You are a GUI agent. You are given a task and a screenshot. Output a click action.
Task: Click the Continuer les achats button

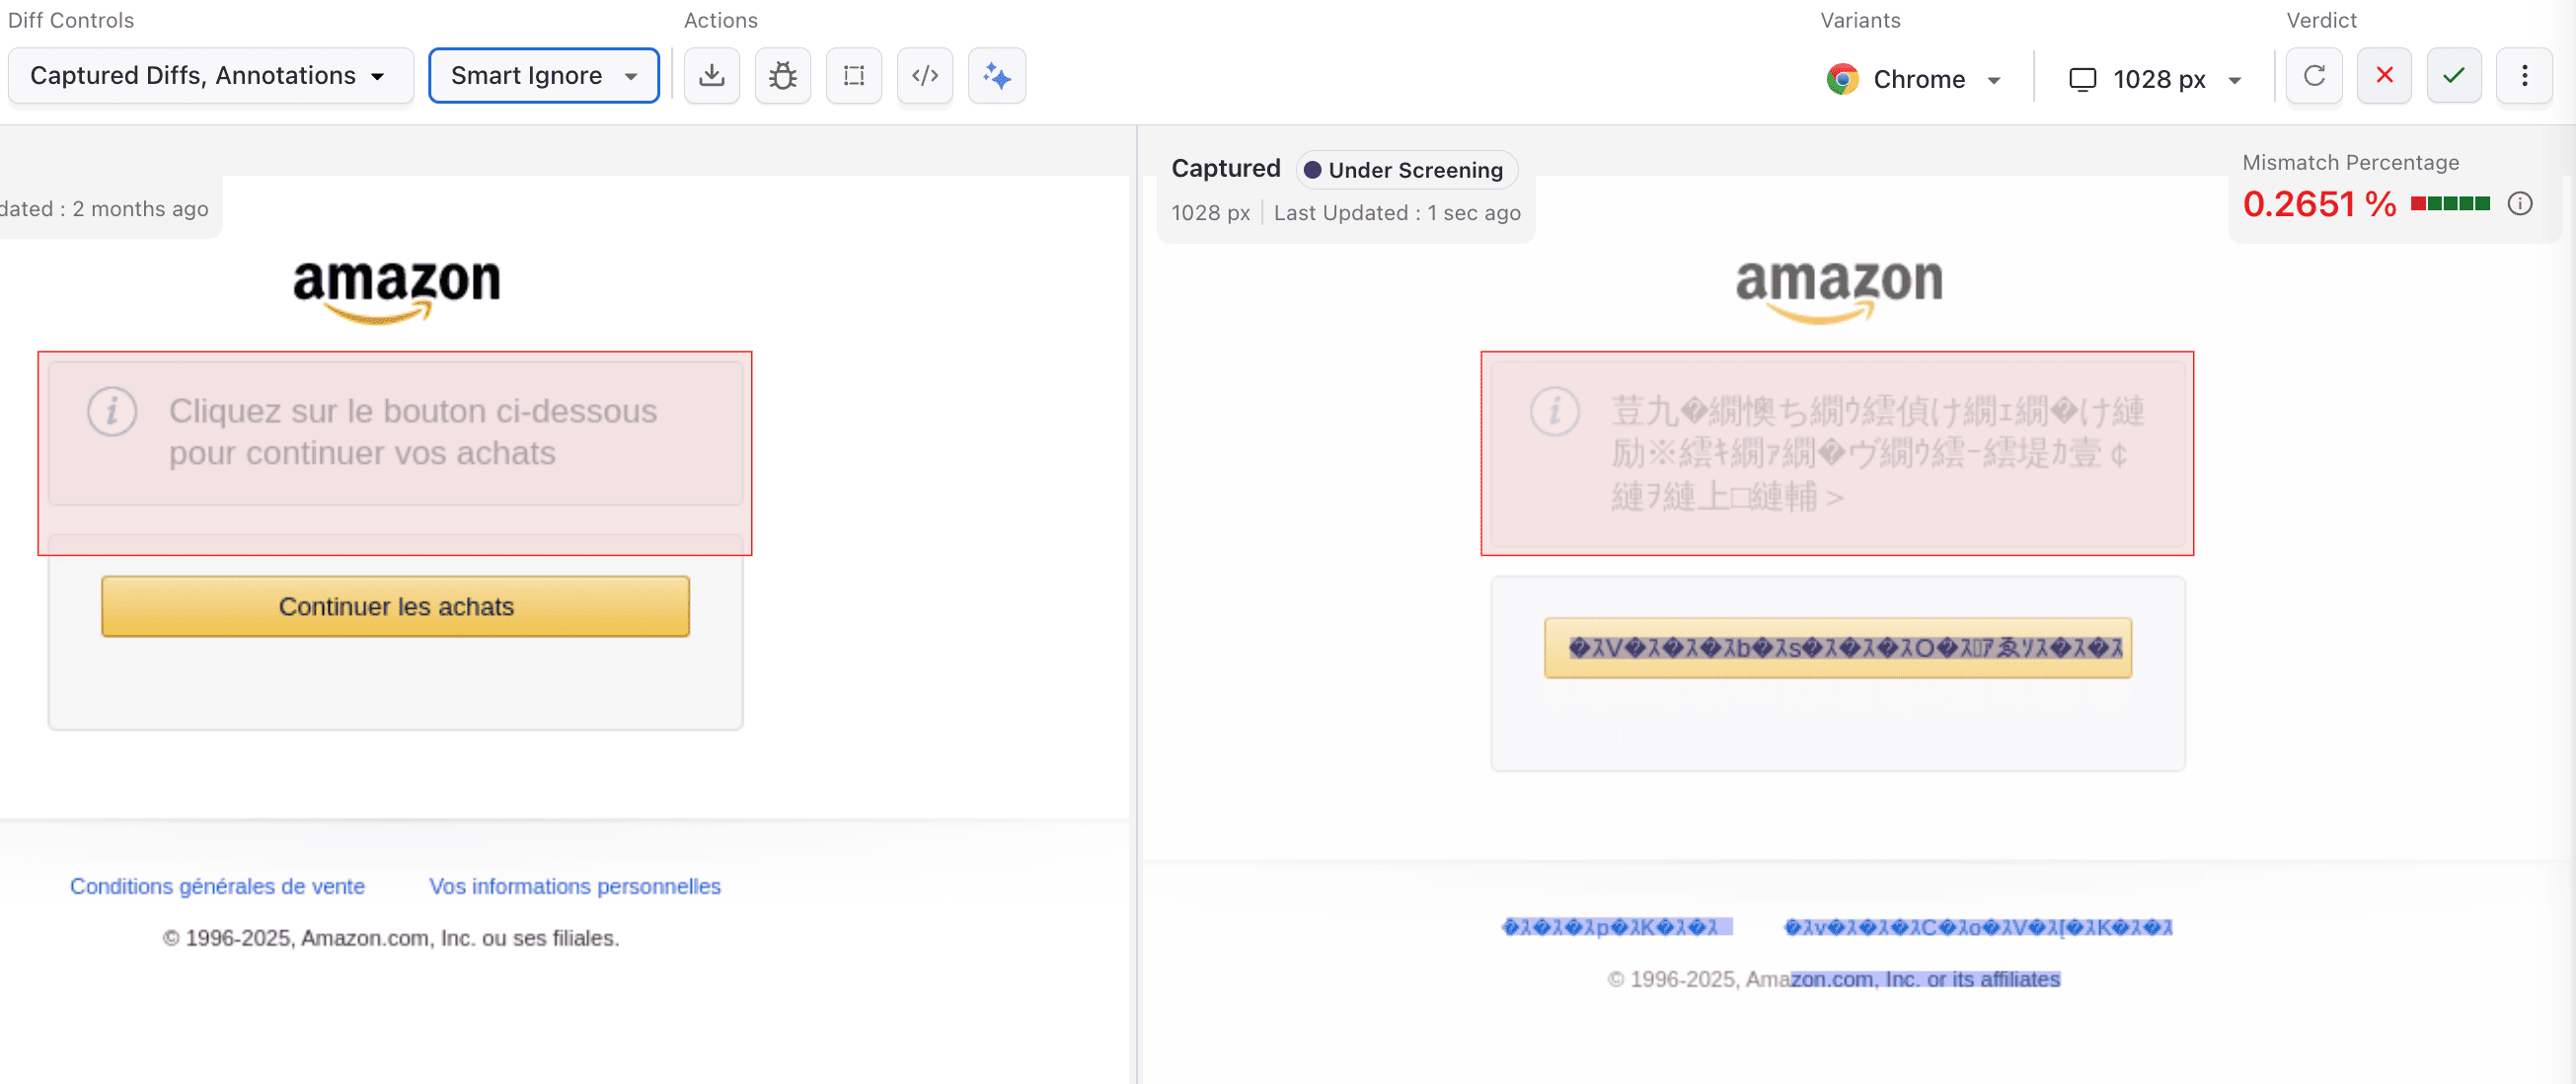tap(395, 606)
